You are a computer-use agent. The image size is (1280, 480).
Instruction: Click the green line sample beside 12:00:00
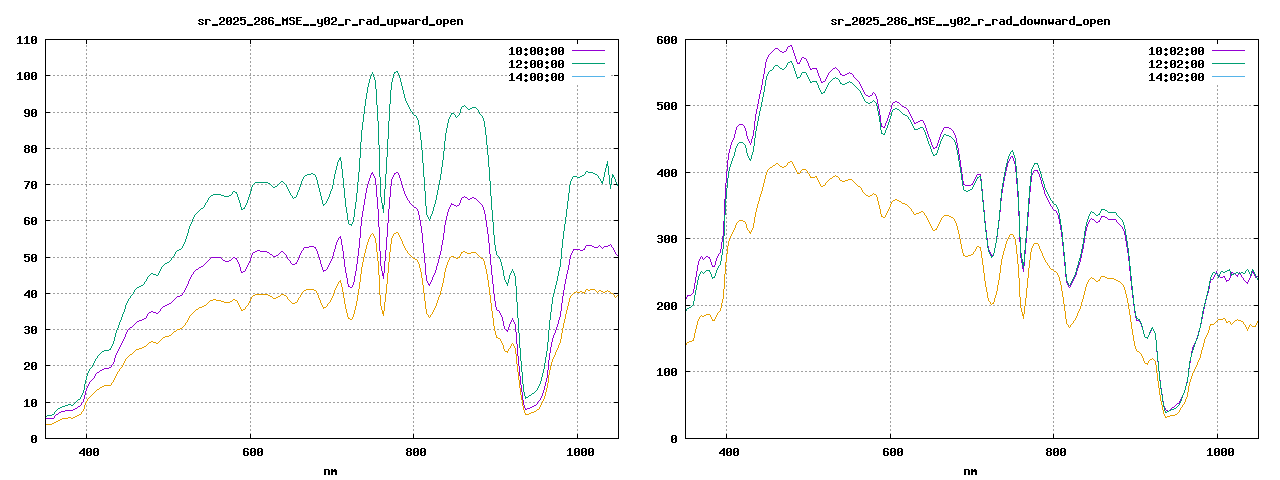[588, 64]
